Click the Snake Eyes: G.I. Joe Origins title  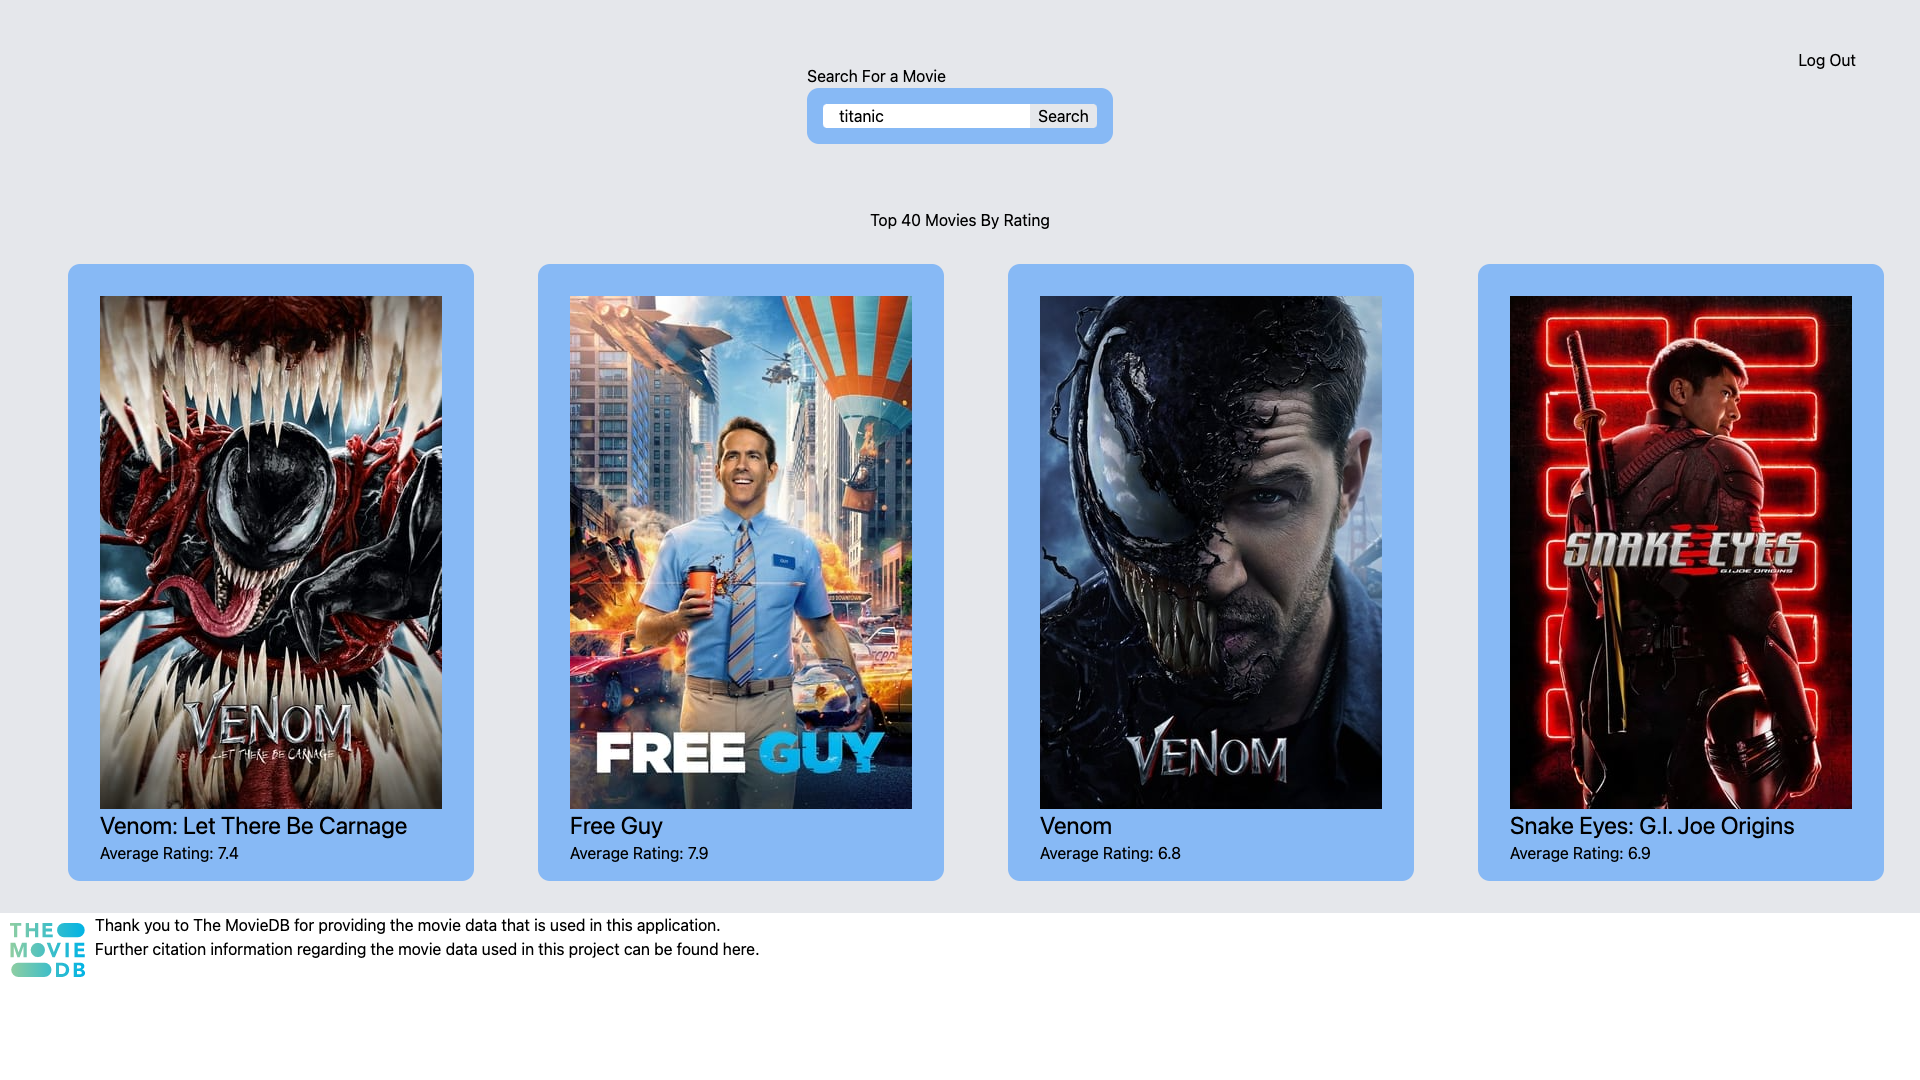tap(1651, 826)
